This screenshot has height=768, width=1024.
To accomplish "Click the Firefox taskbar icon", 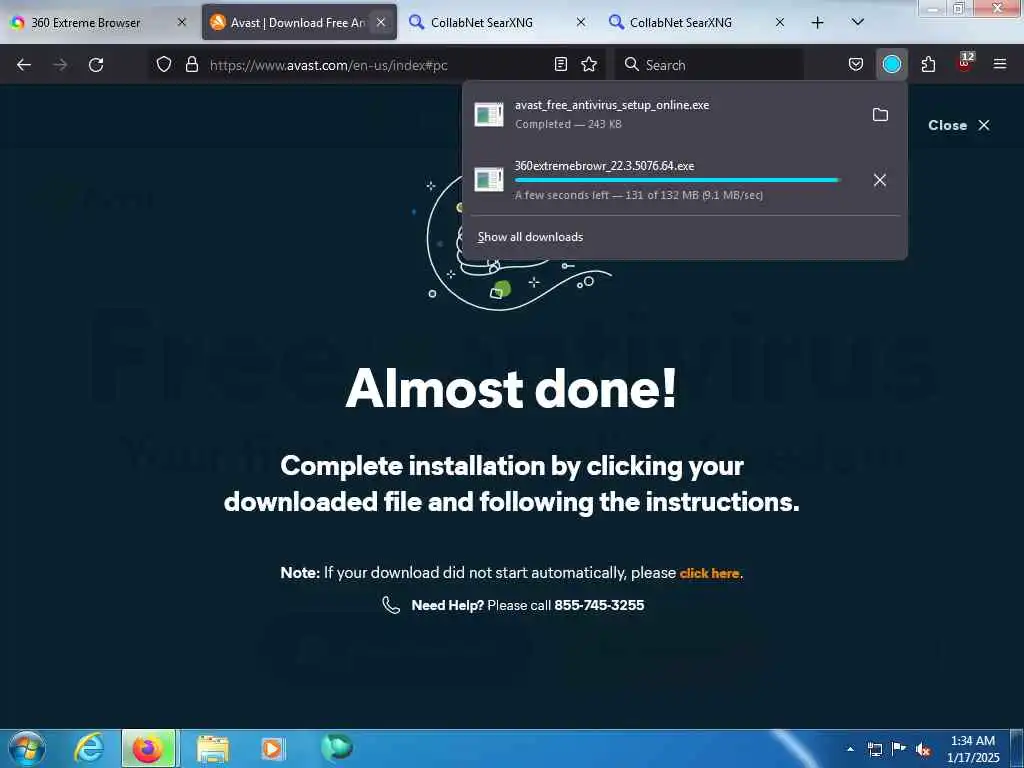I will tap(148, 748).
